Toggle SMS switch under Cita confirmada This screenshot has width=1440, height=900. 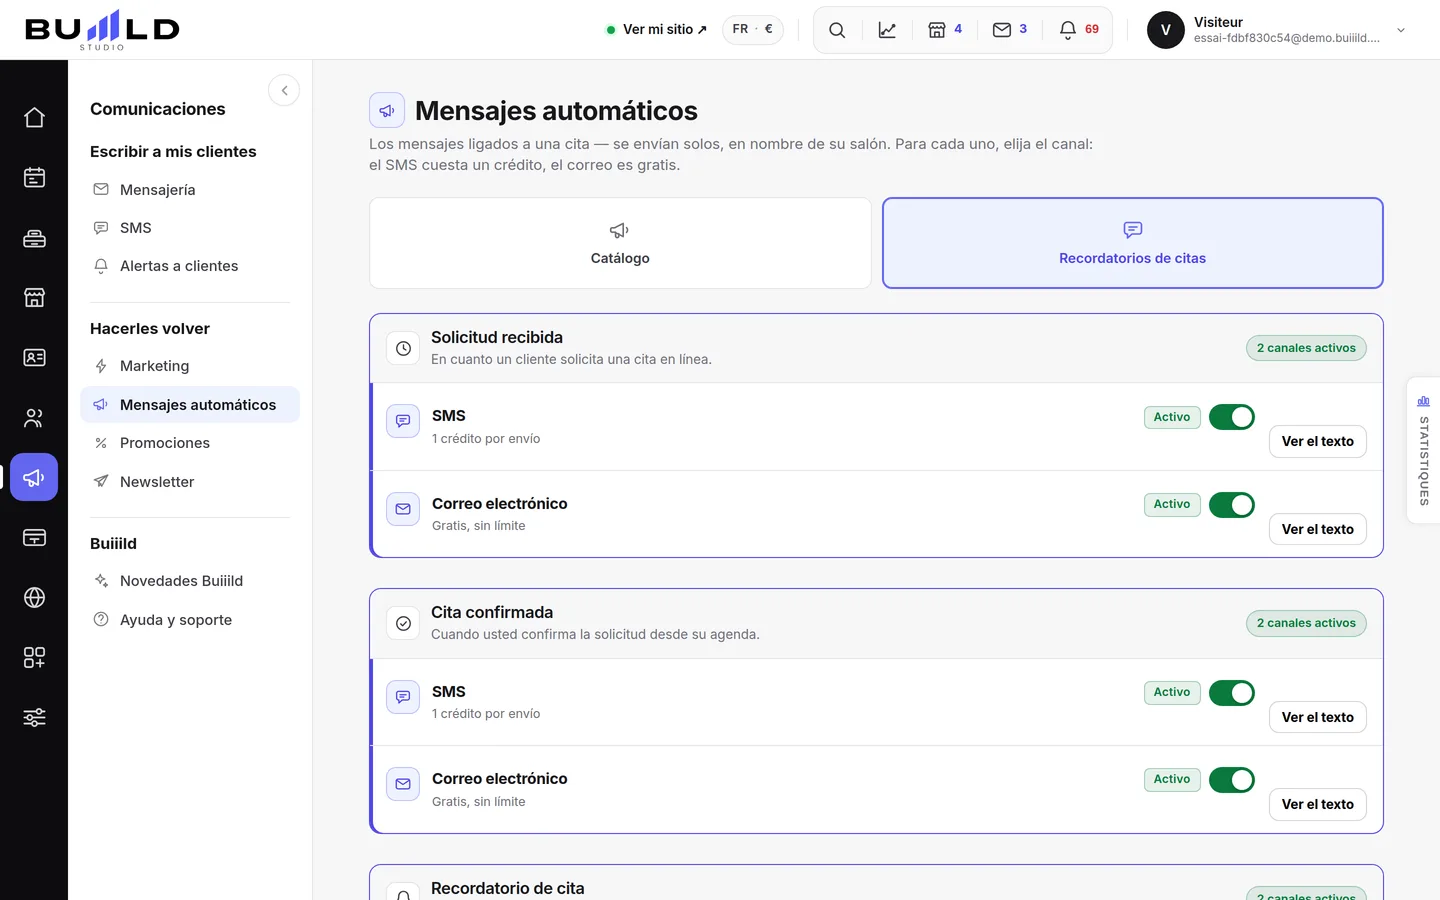pyautogui.click(x=1232, y=693)
